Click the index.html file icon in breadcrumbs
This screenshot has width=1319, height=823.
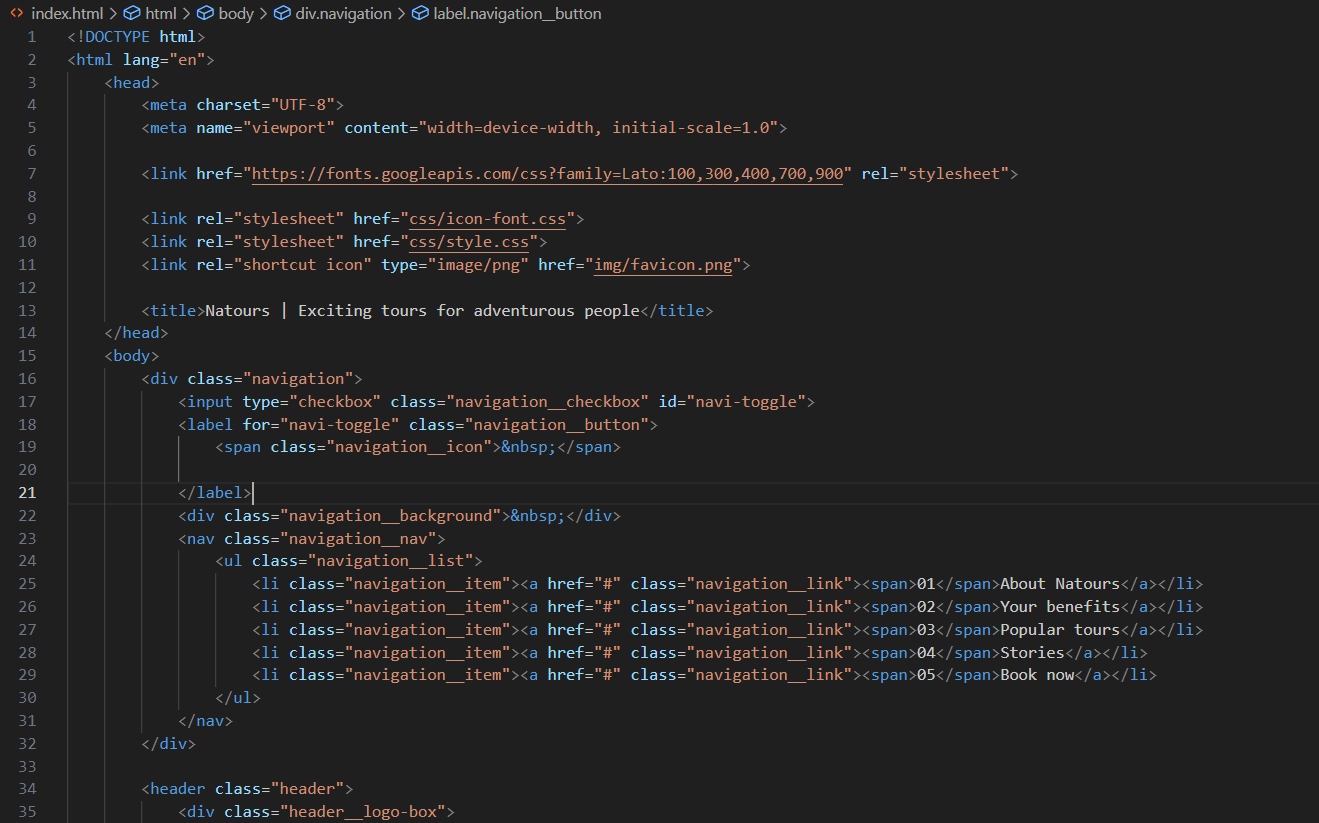[17, 14]
